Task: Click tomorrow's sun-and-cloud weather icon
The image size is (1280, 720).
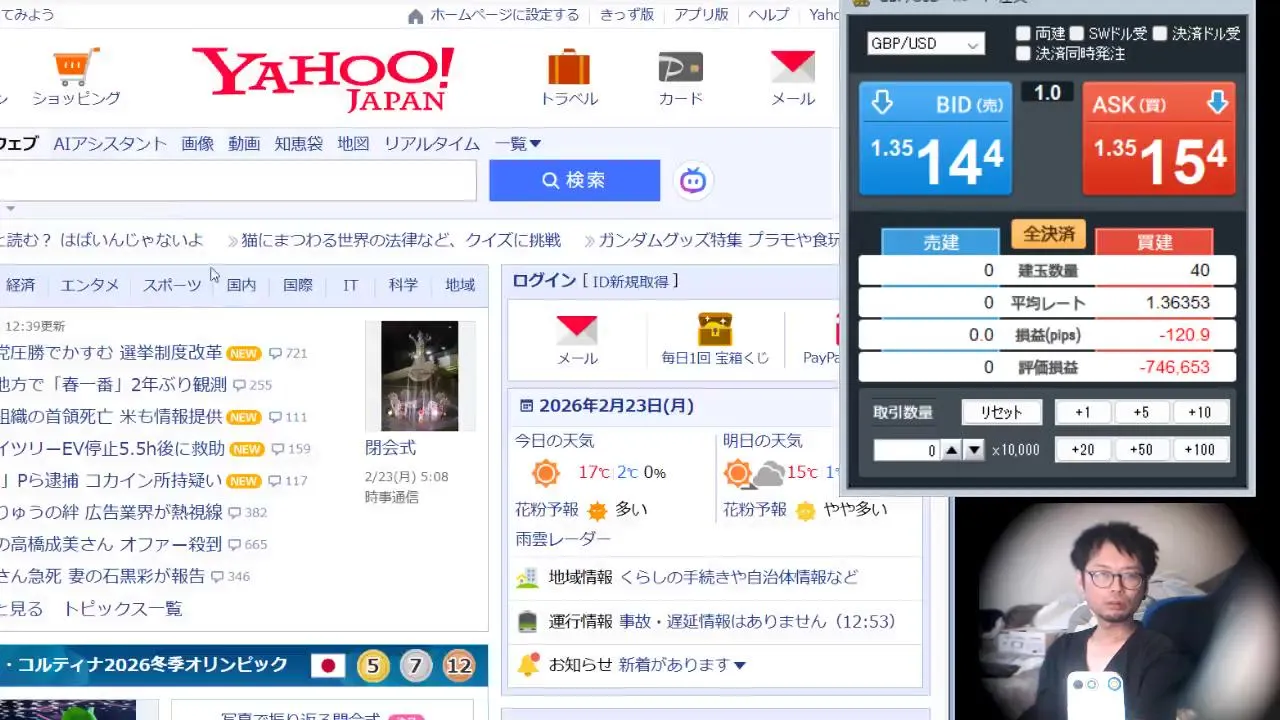Action: click(754, 473)
